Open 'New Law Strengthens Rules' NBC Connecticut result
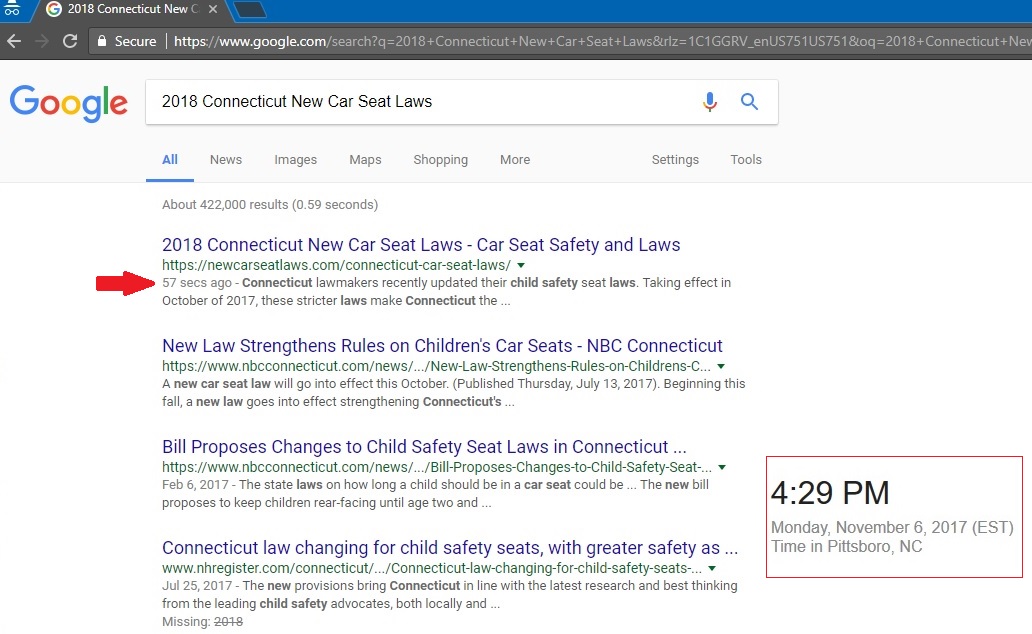The width and height of the screenshot is (1032, 634). tap(442, 346)
